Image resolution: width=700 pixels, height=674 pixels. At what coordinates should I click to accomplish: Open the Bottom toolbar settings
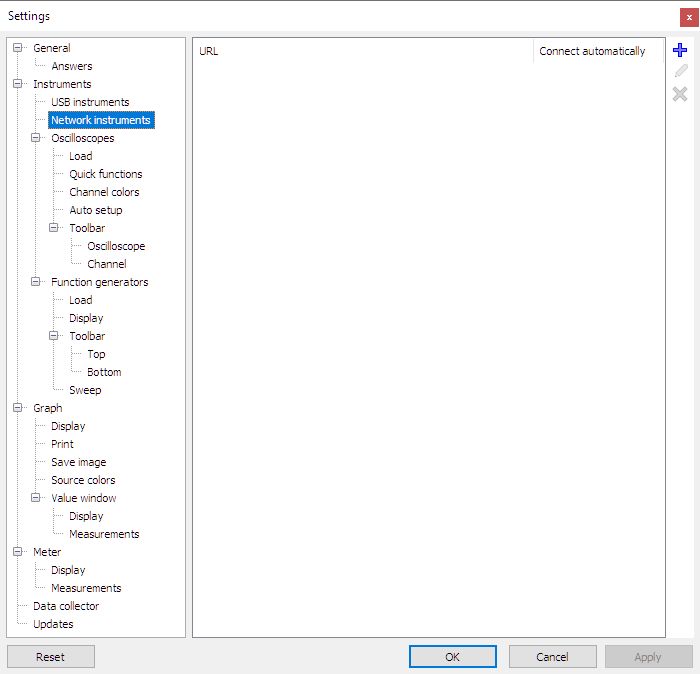click(104, 372)
